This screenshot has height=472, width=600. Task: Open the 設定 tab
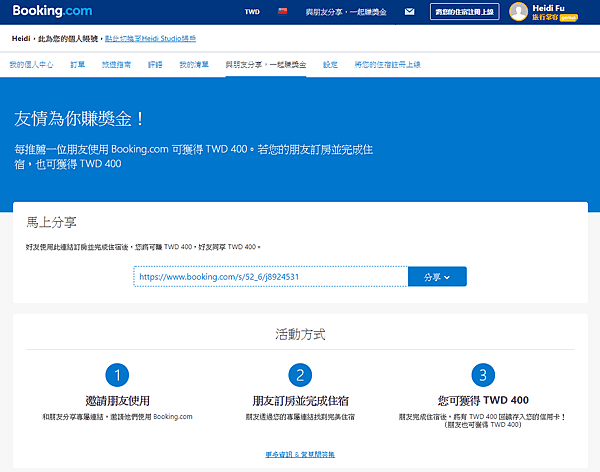(330, 65)
